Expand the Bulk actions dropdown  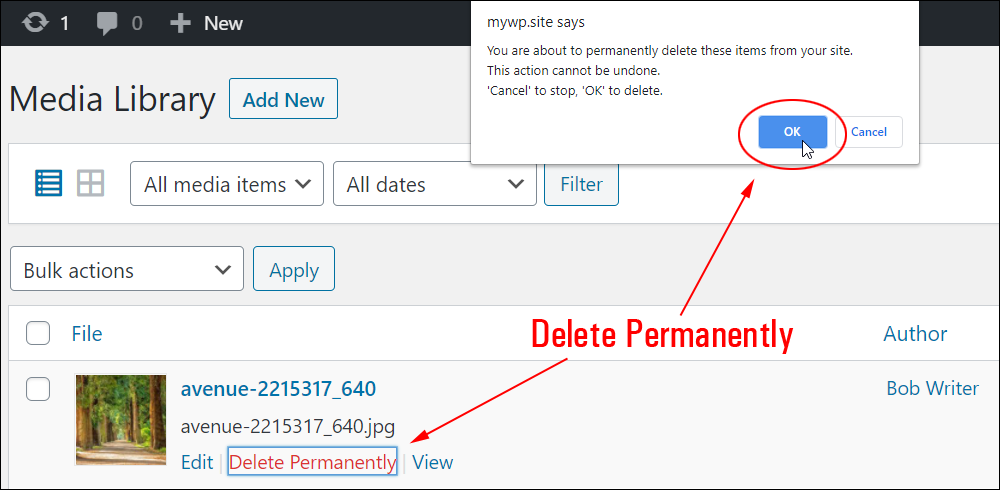point(127,269)
